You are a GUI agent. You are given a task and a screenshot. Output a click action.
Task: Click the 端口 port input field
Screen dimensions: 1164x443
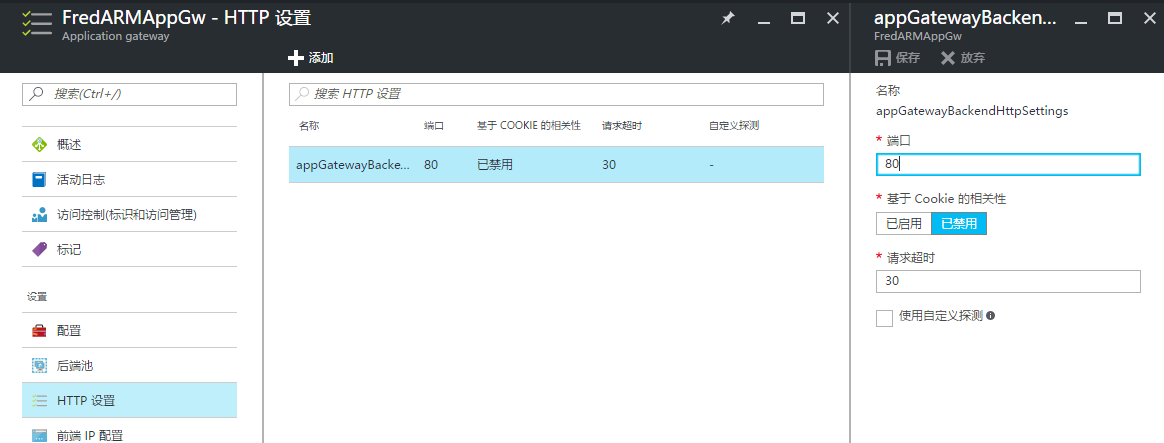(1007, 165)
